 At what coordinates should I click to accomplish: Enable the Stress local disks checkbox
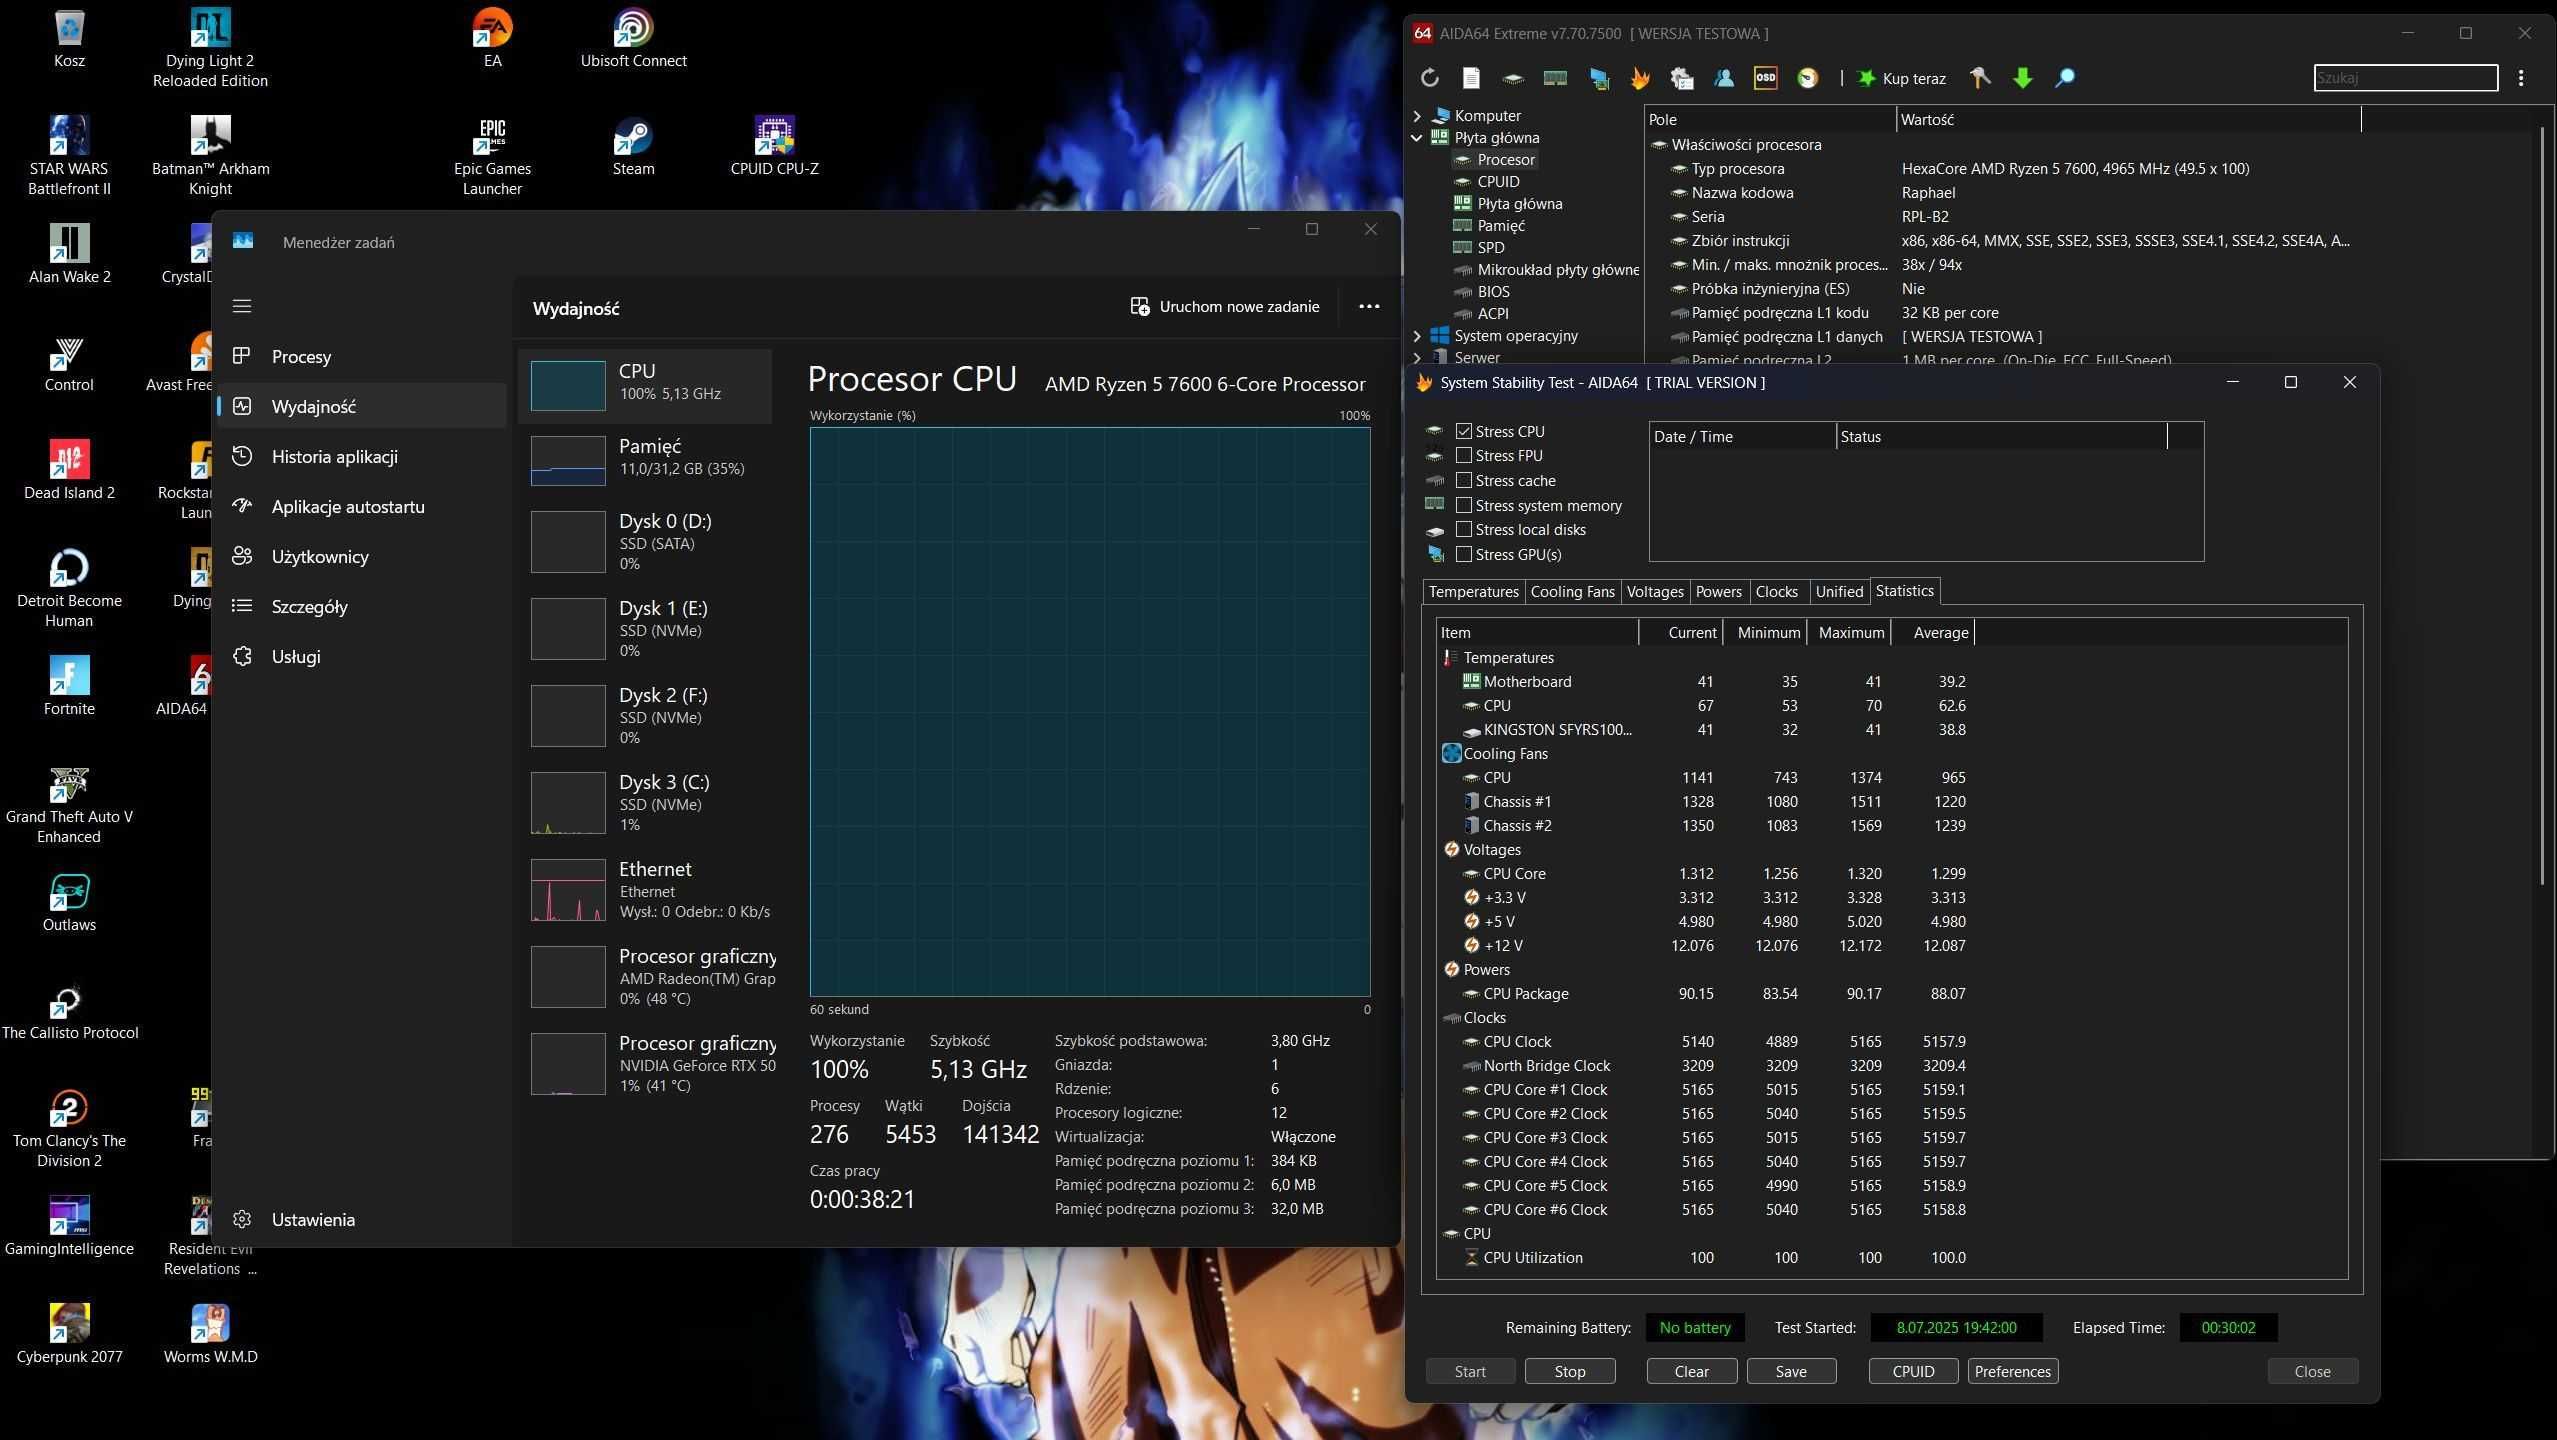(x=1464, y=529)
